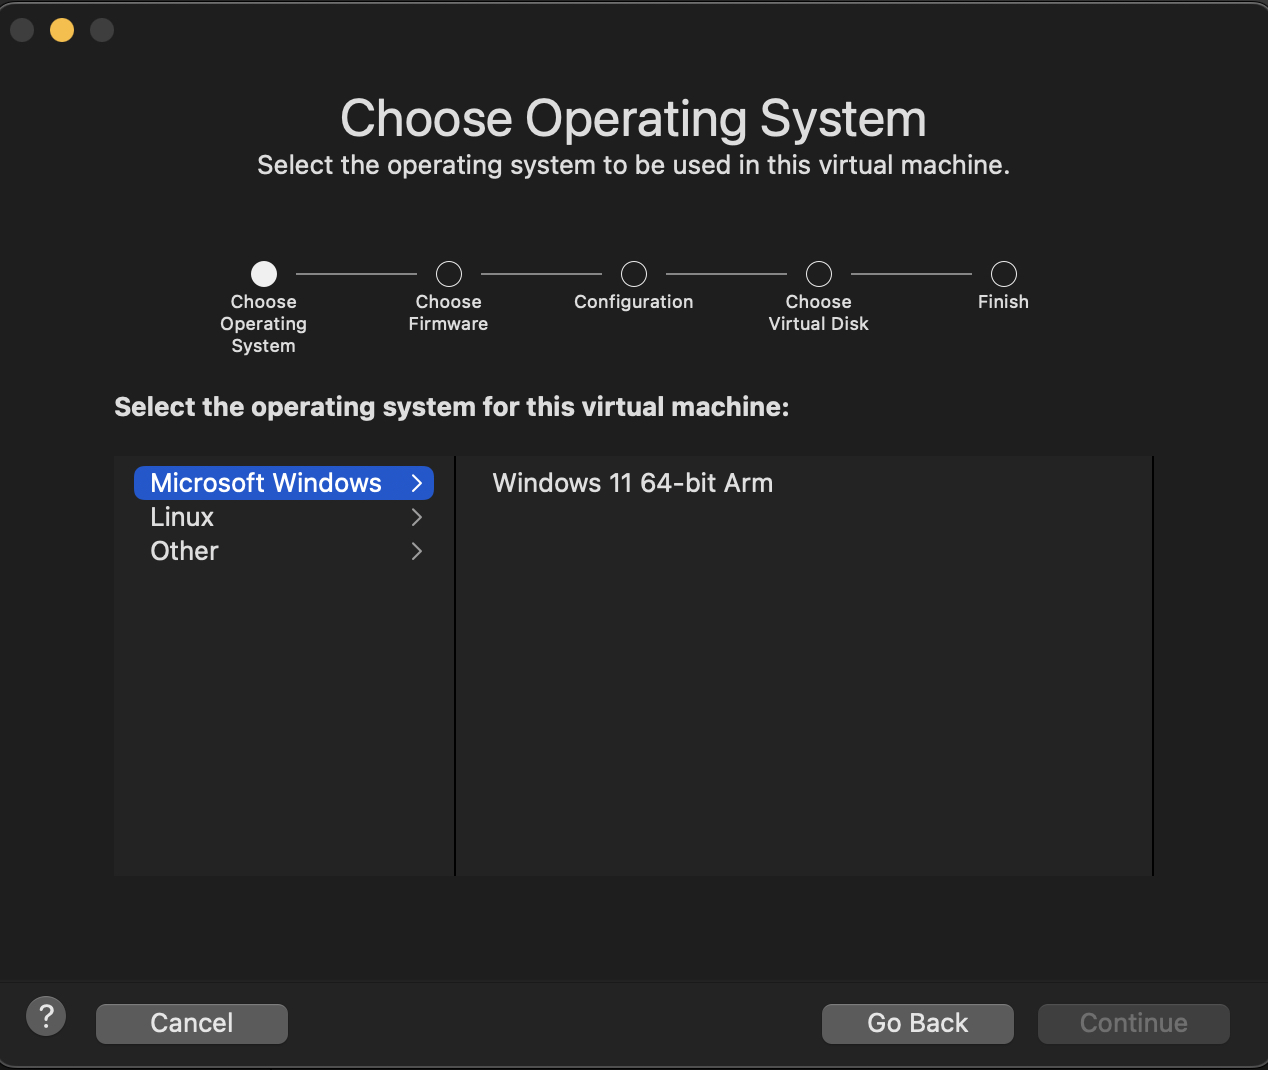1268x1070 pixels.
Task: Choose Windows 11 64-bit Arm
Action: pos(633,483)
